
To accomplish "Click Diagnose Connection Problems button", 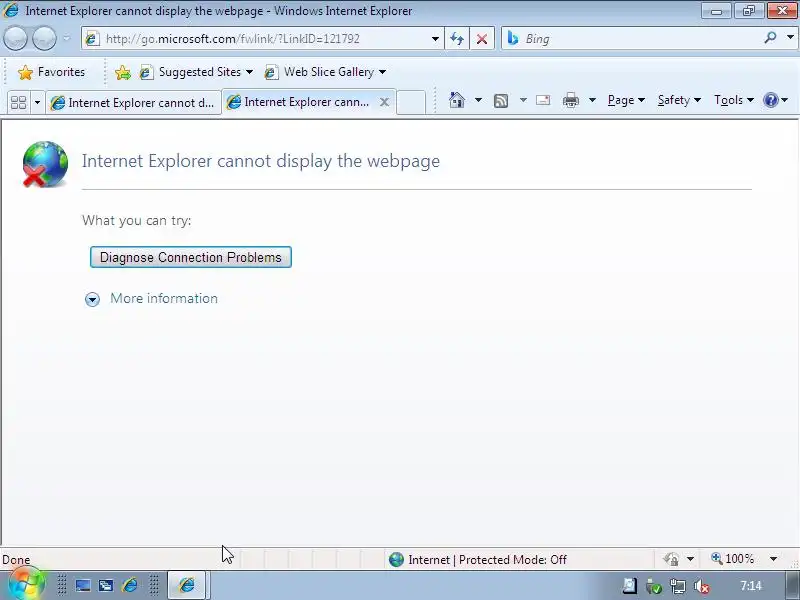I will [191, 257].
